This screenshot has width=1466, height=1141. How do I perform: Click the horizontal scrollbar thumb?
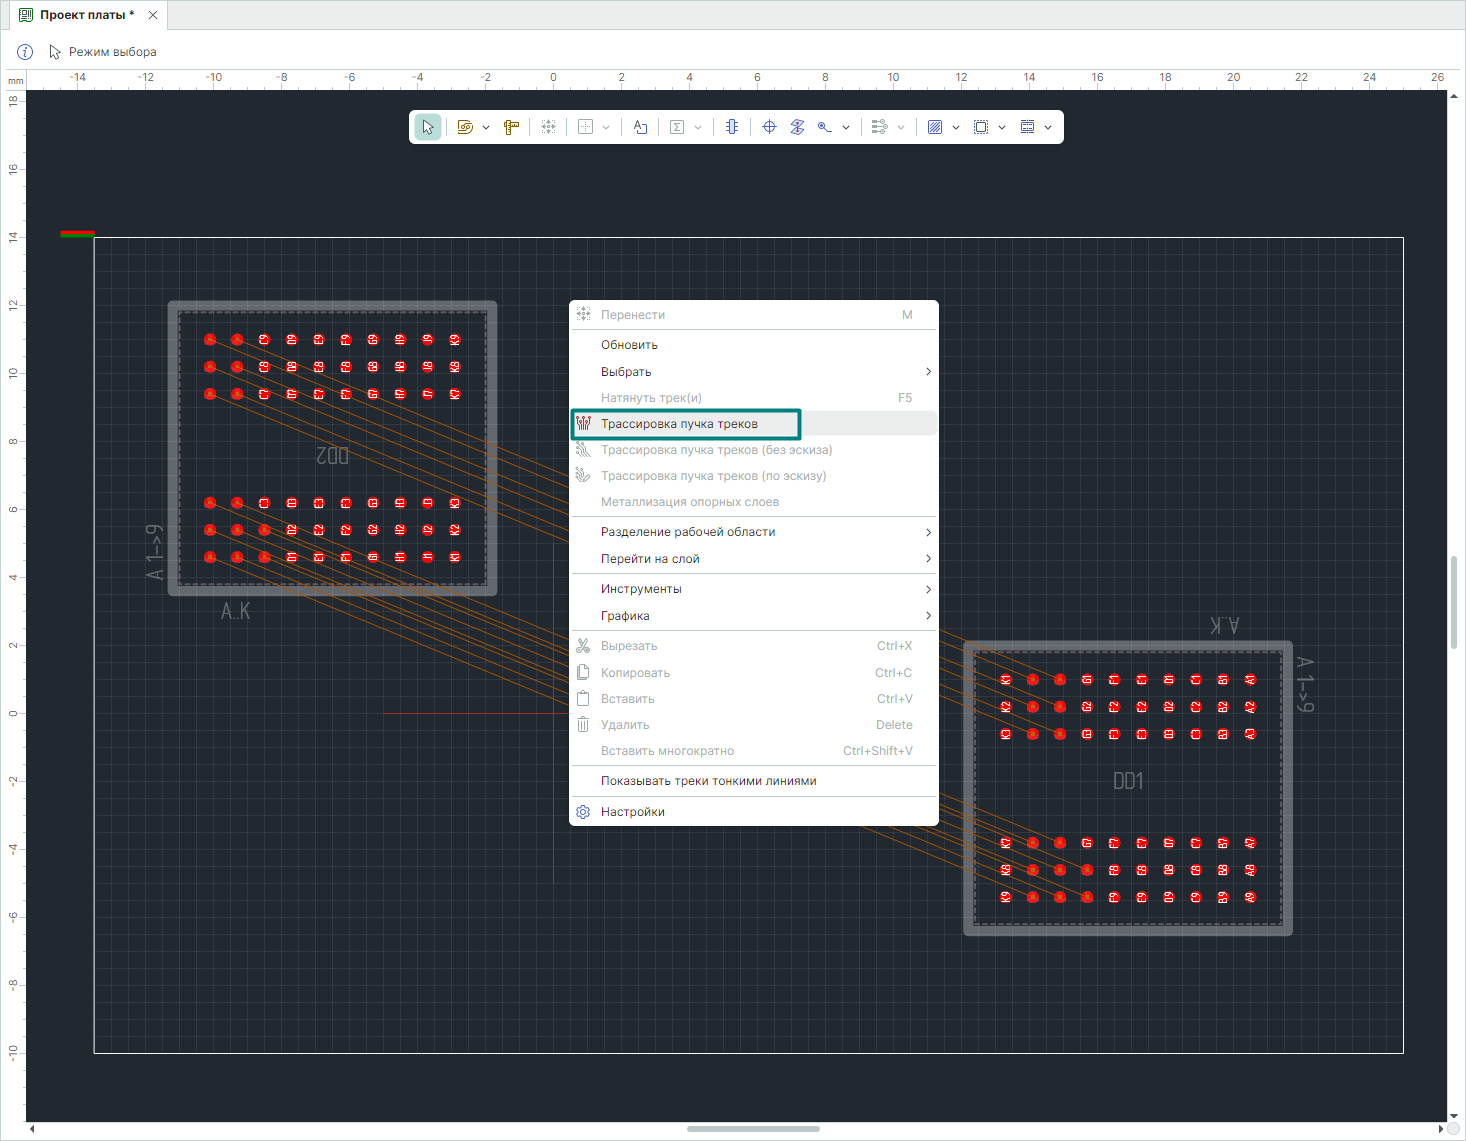[x=753, y=1129]
